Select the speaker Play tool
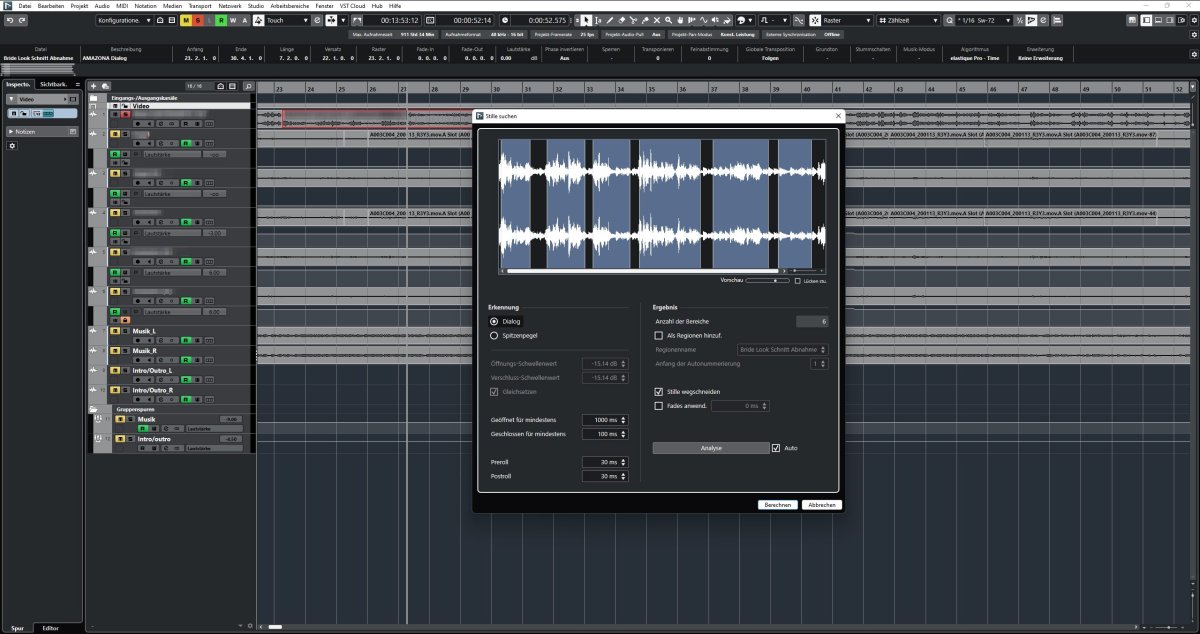Viewport: 1200px width, 634px height. (715, 20)
